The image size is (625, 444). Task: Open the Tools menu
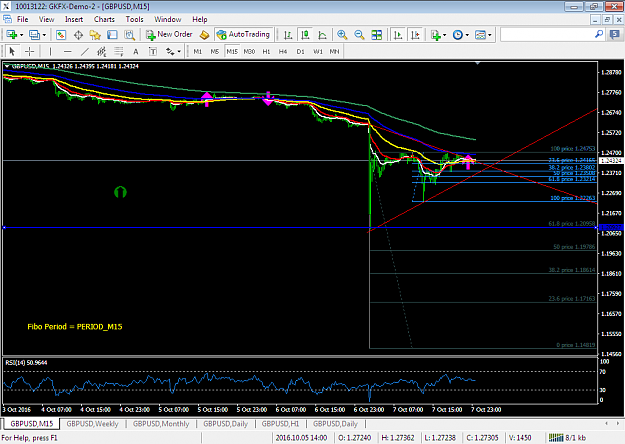point(134,20)
